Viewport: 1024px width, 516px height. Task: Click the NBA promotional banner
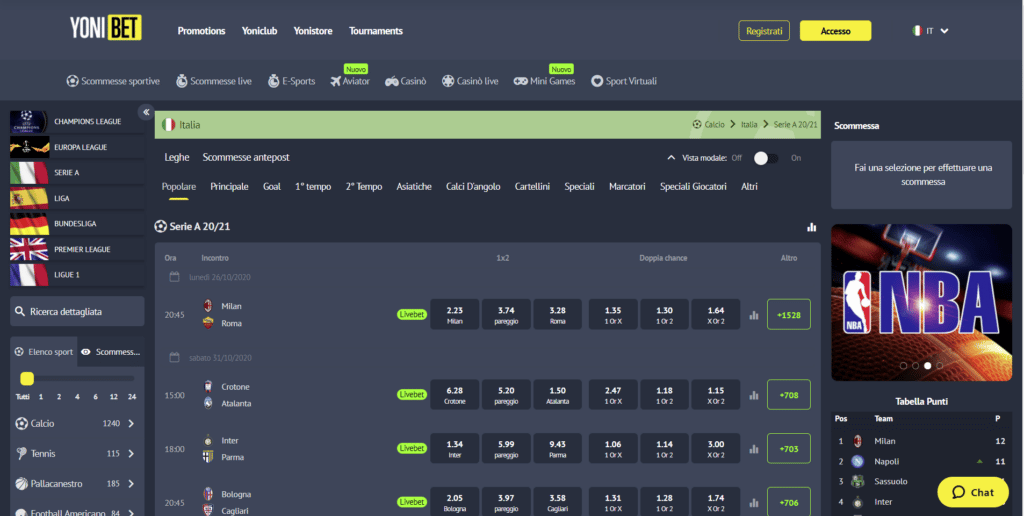[921, 302]
